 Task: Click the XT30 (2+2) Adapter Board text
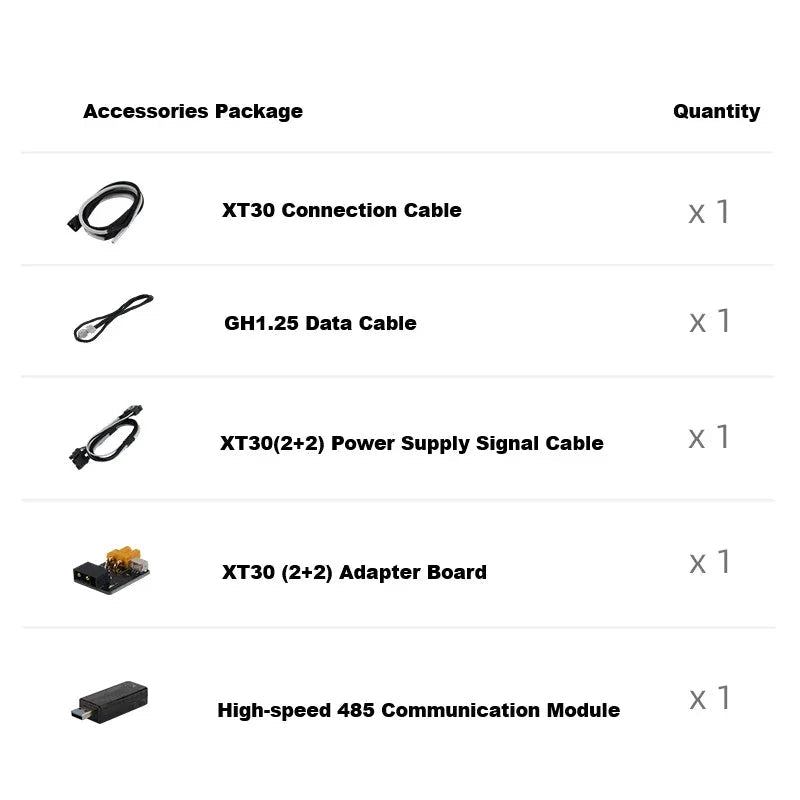click(x=354, y=572)
